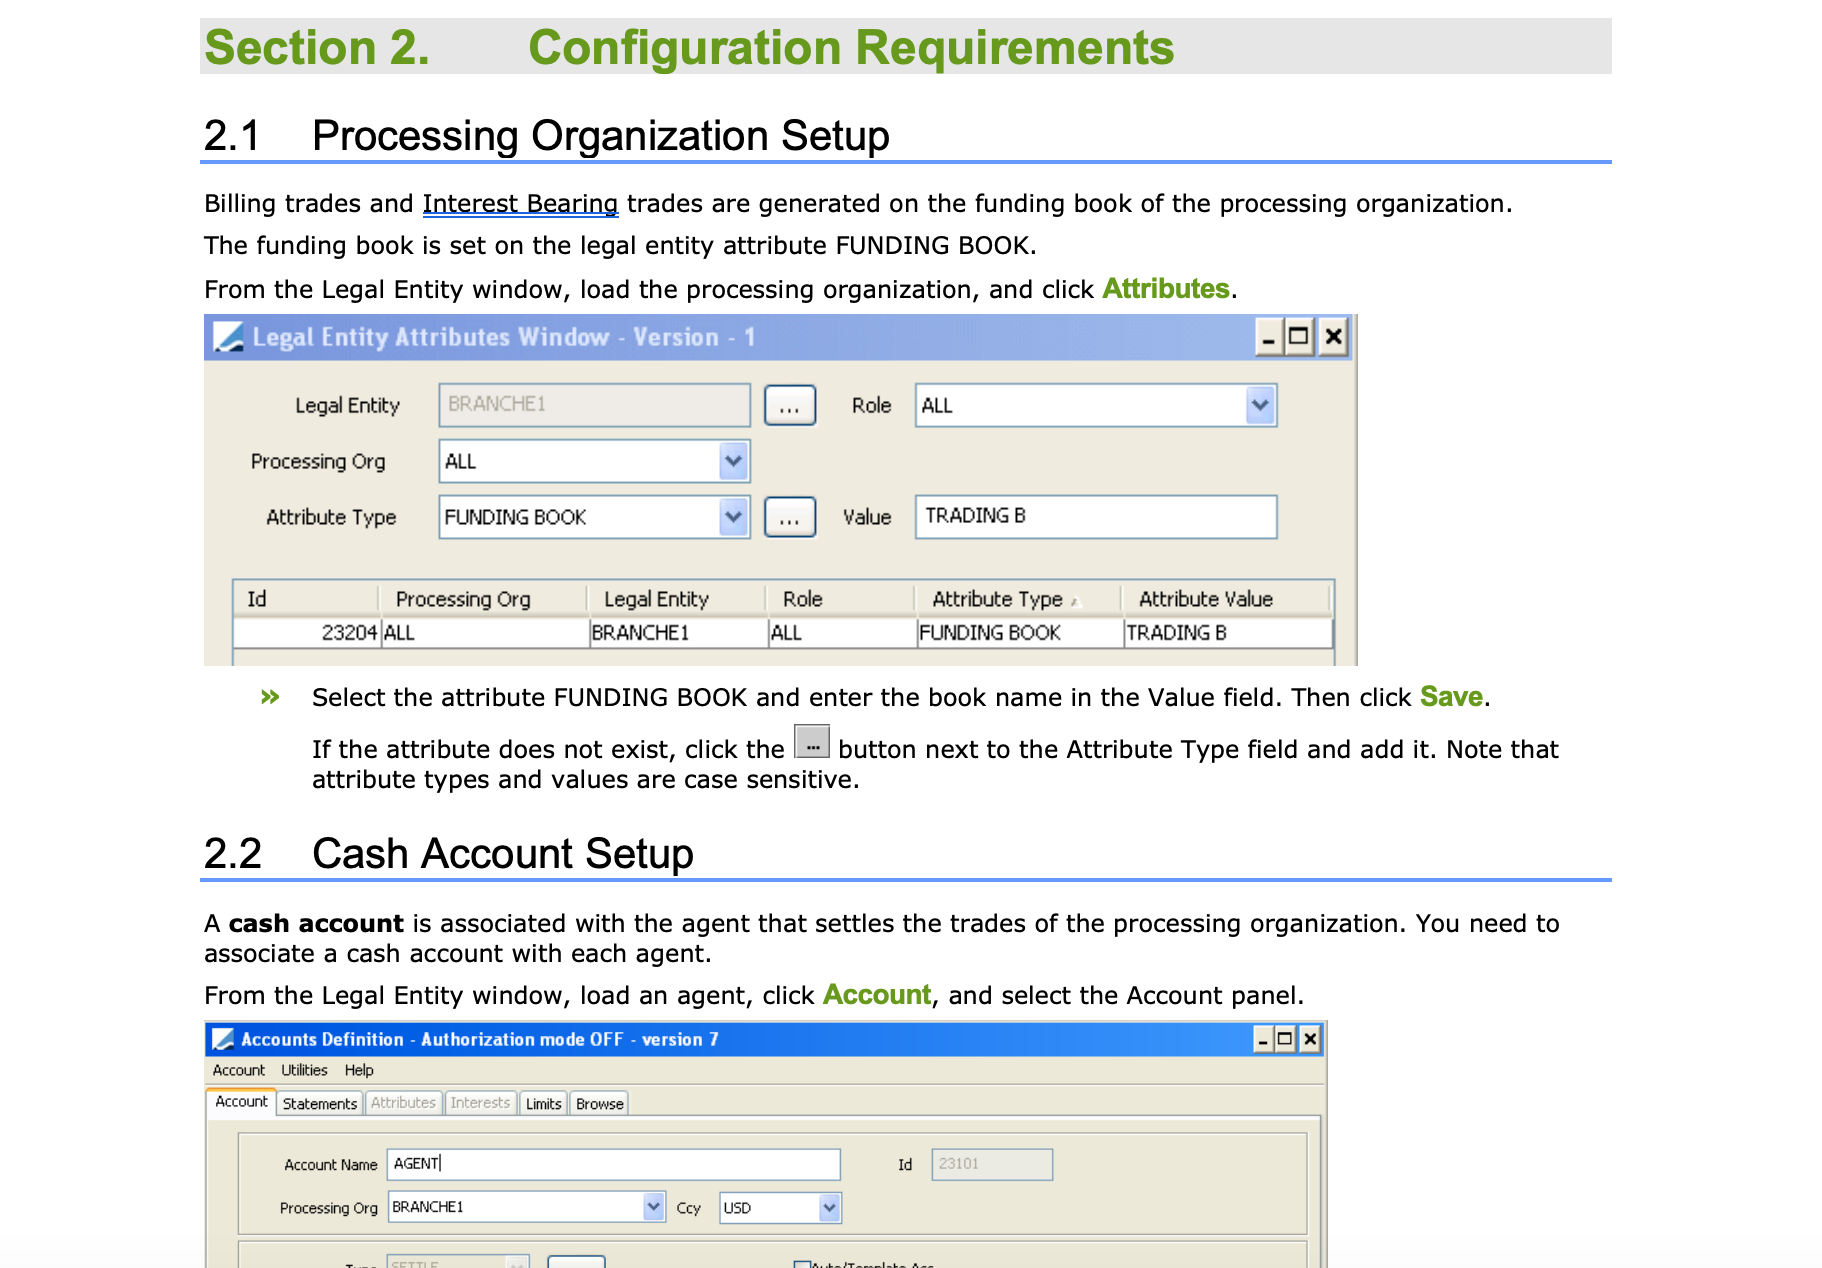Close the Legal Entity Attributes window

[1333, 337]
